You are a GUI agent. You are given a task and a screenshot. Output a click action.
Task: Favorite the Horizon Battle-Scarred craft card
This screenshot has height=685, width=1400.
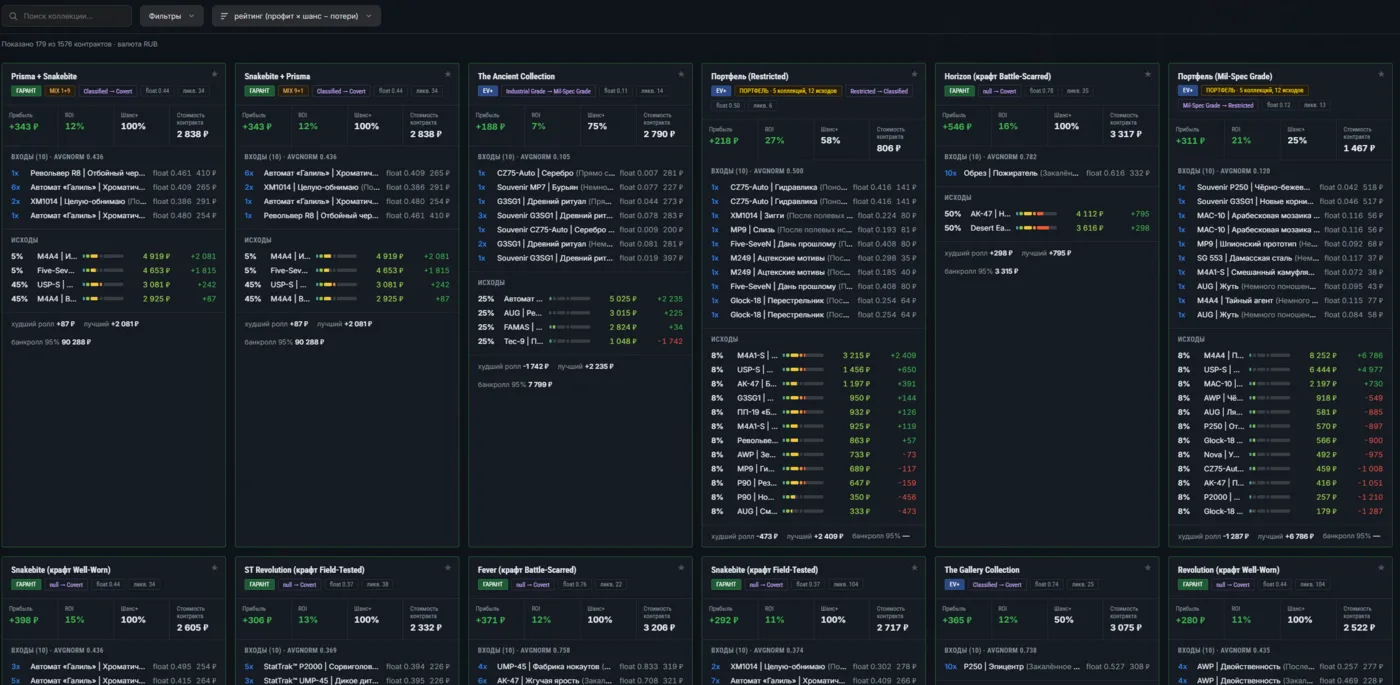pyautogui.click(x=1147, y=74)
